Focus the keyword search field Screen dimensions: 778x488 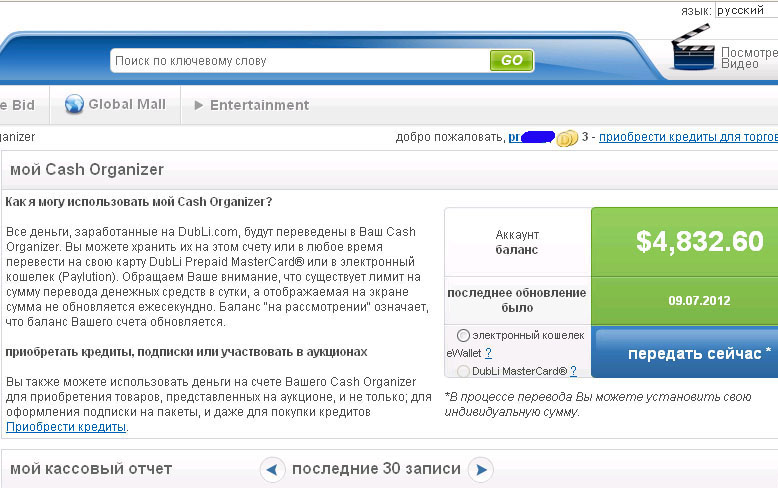point(300,61)
